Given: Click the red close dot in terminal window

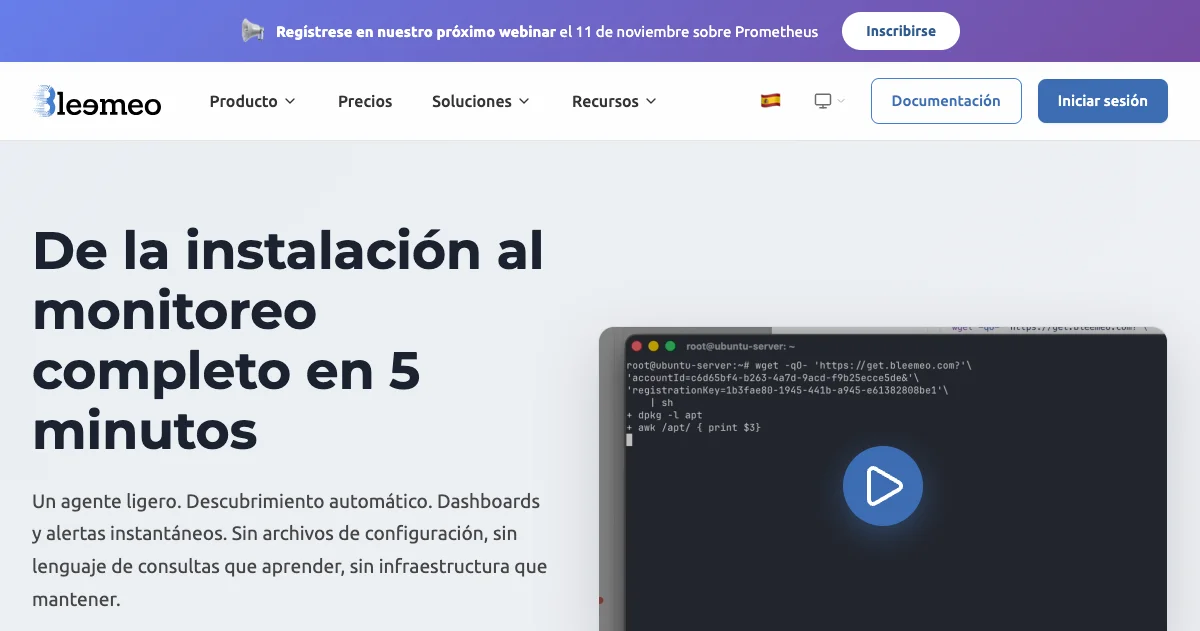Looking at the screenshot, I should click(x=636, y=345).
